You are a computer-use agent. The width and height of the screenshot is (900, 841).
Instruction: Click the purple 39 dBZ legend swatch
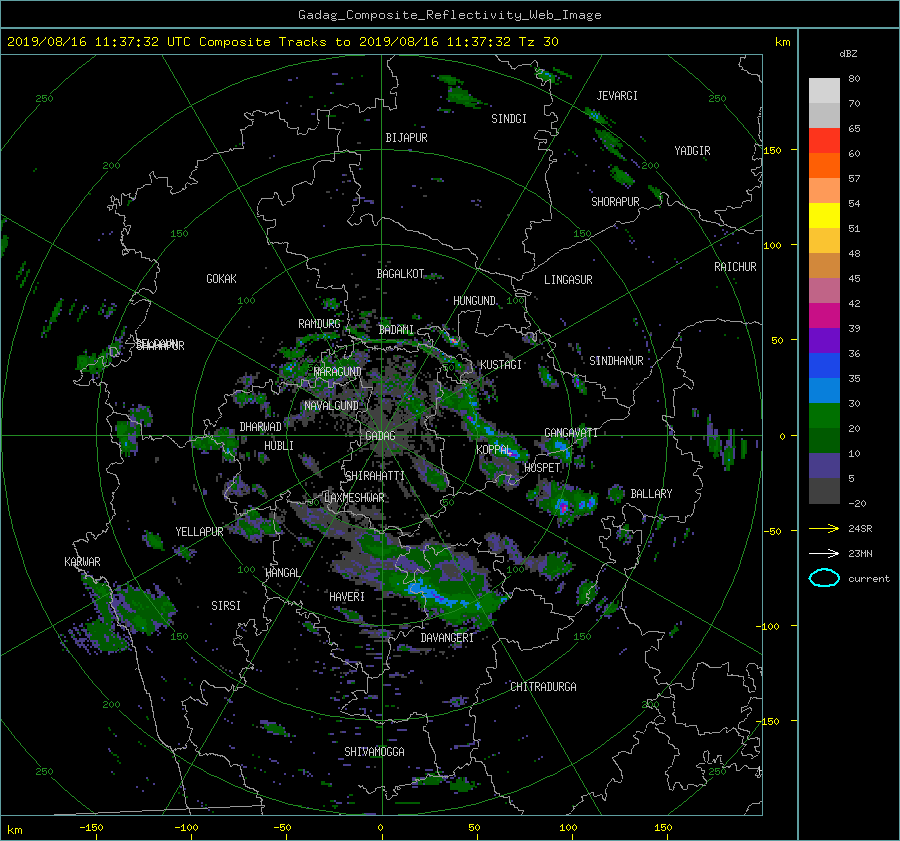[824, 340]
